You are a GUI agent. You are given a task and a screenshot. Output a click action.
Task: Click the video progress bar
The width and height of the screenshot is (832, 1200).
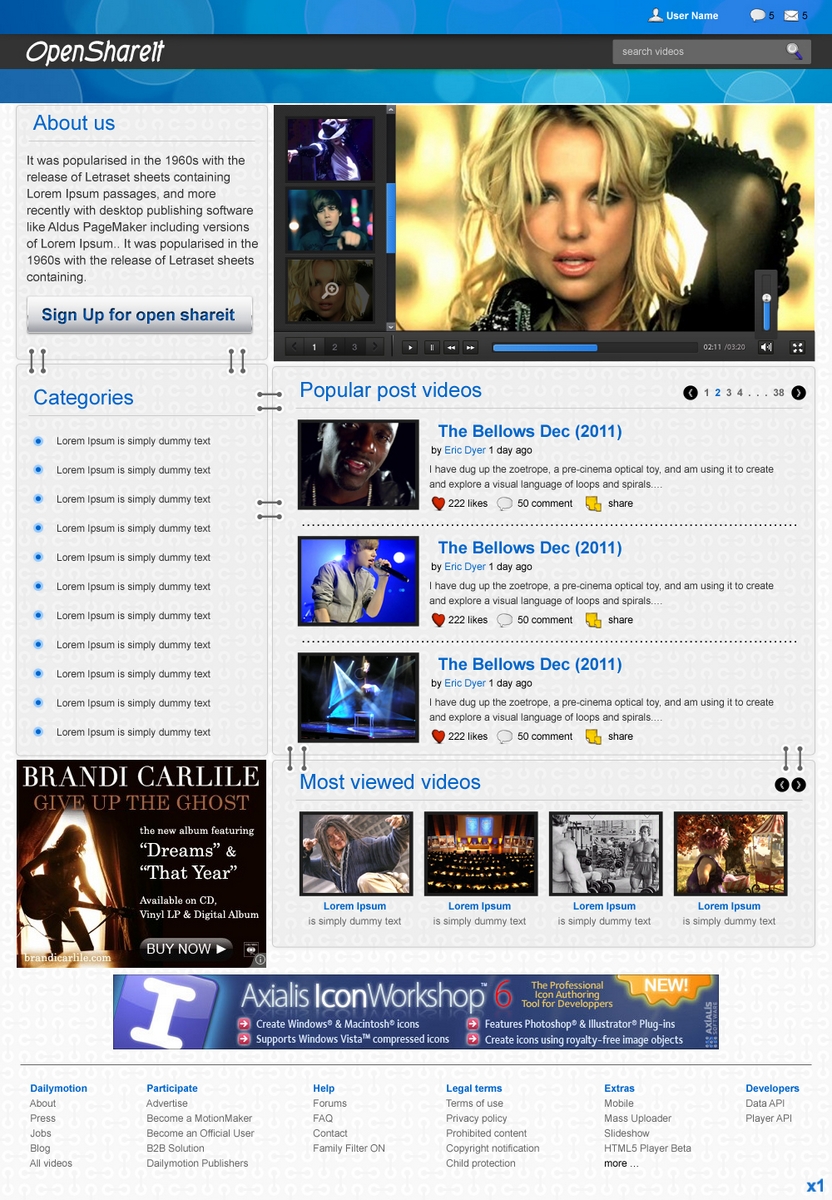(594, 347)
